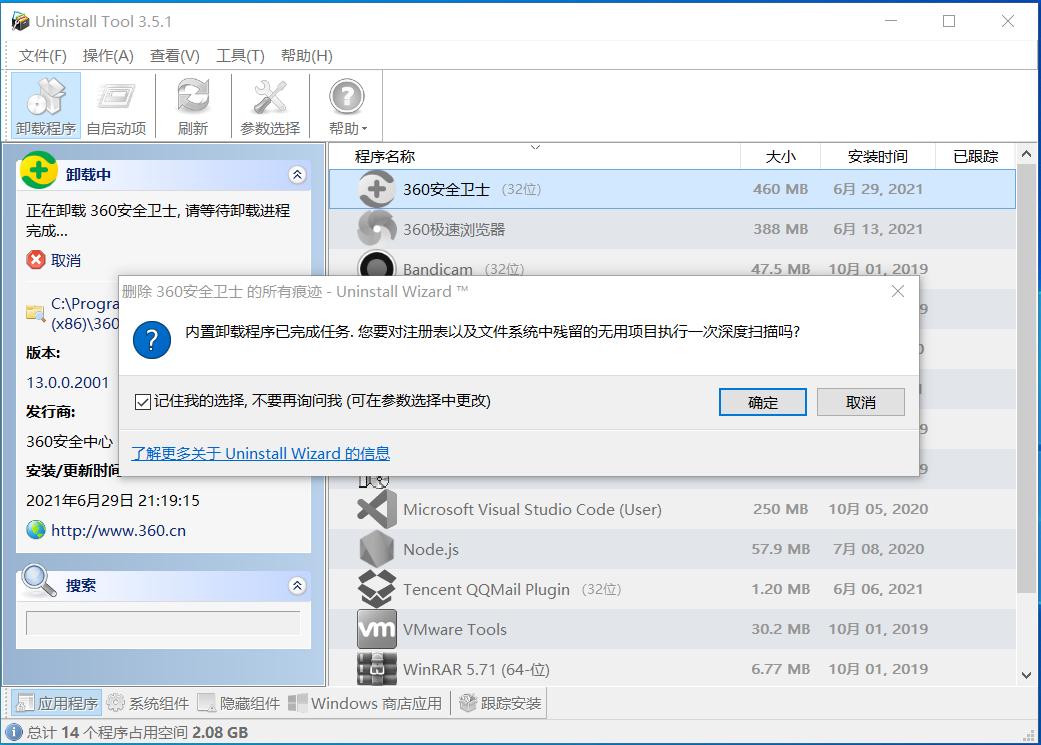Image resolution: width=1041 pixels, height=745 pixels.
Task: Select the 卸载程序 toolbar icon
Action: point(45,104)
